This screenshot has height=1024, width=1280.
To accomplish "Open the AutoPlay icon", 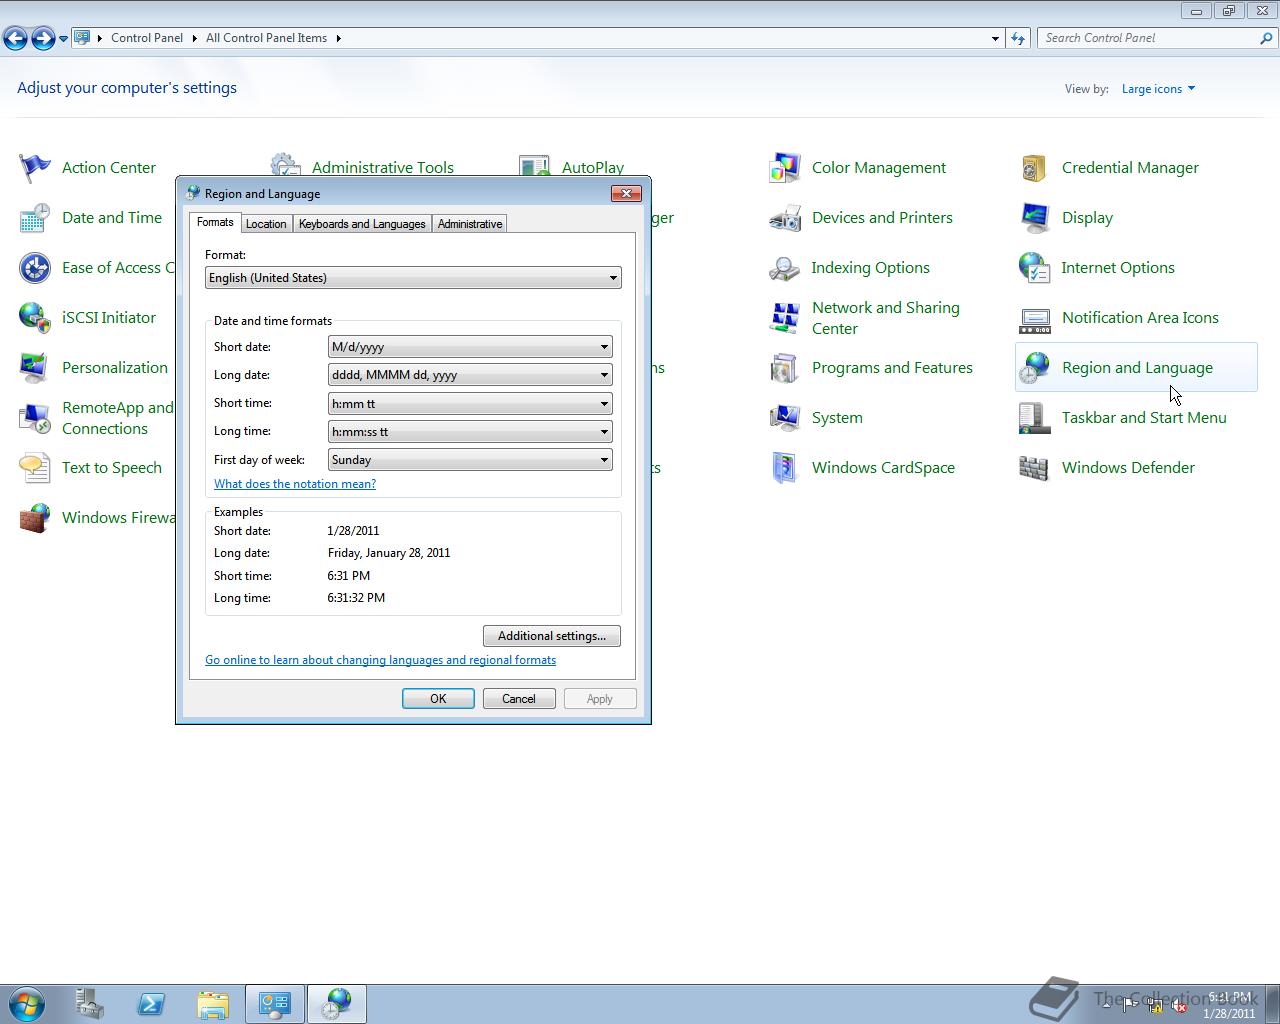I will (535, 166).
